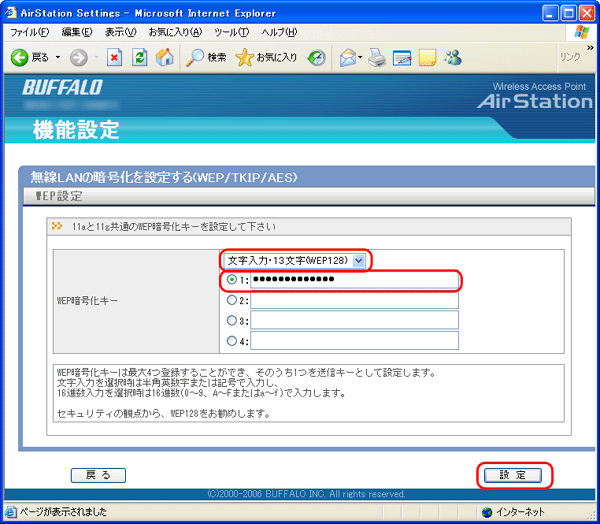Click the AirStation product name text
The image size is (600, 524).
(x=535, y=101)
